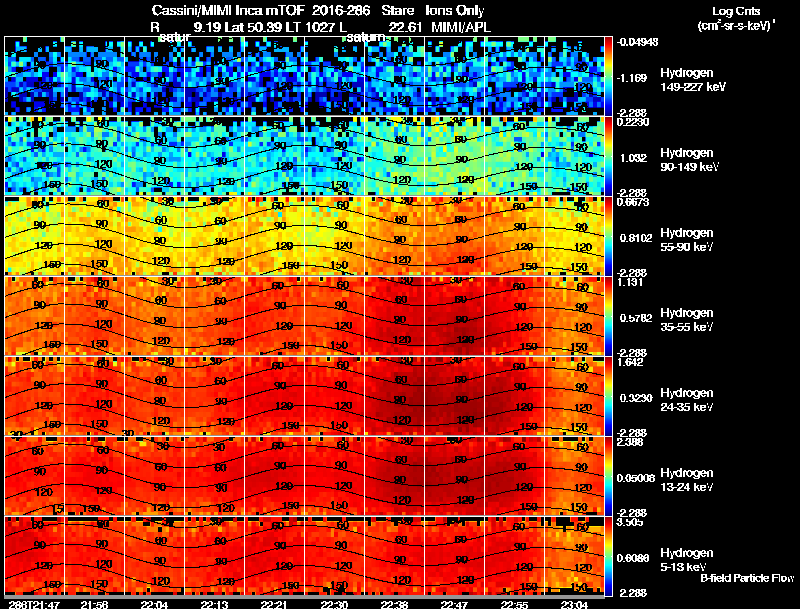Screen dimensions: 800x609
Task: Click the "(cm²-sr-s-keV)" units label
Action: pos(736,25)
